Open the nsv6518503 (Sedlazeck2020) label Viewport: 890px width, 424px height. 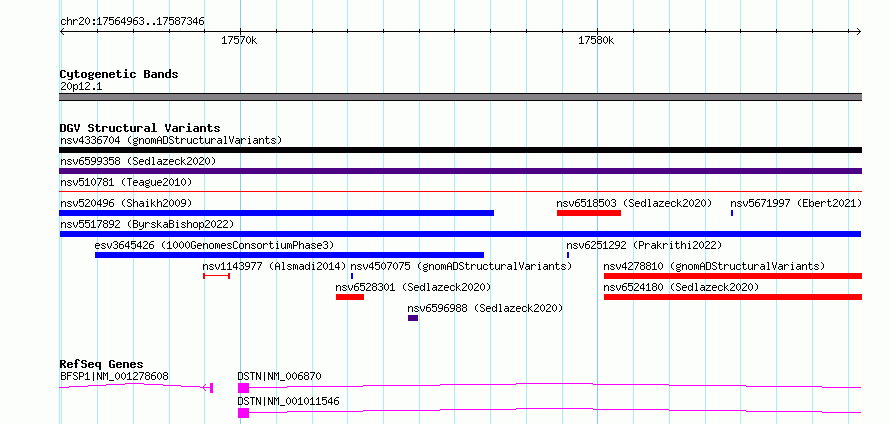[x=634, y=203]
